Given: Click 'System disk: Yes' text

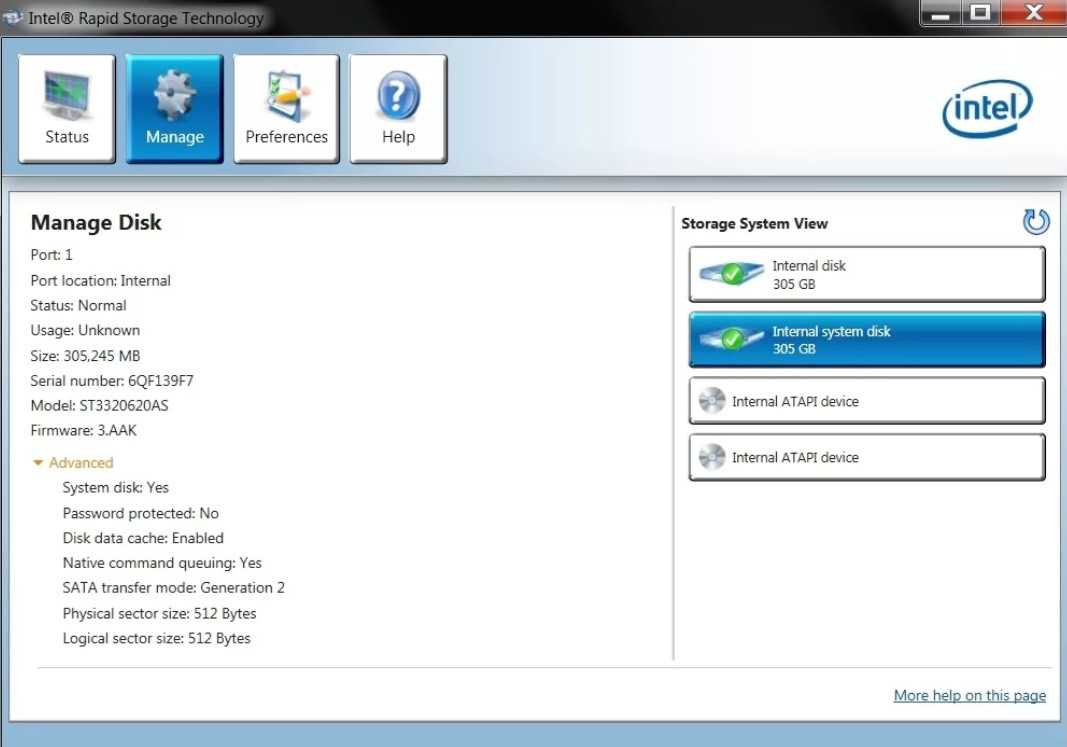Looking at the screenshot, I should (x=116, y=488).
